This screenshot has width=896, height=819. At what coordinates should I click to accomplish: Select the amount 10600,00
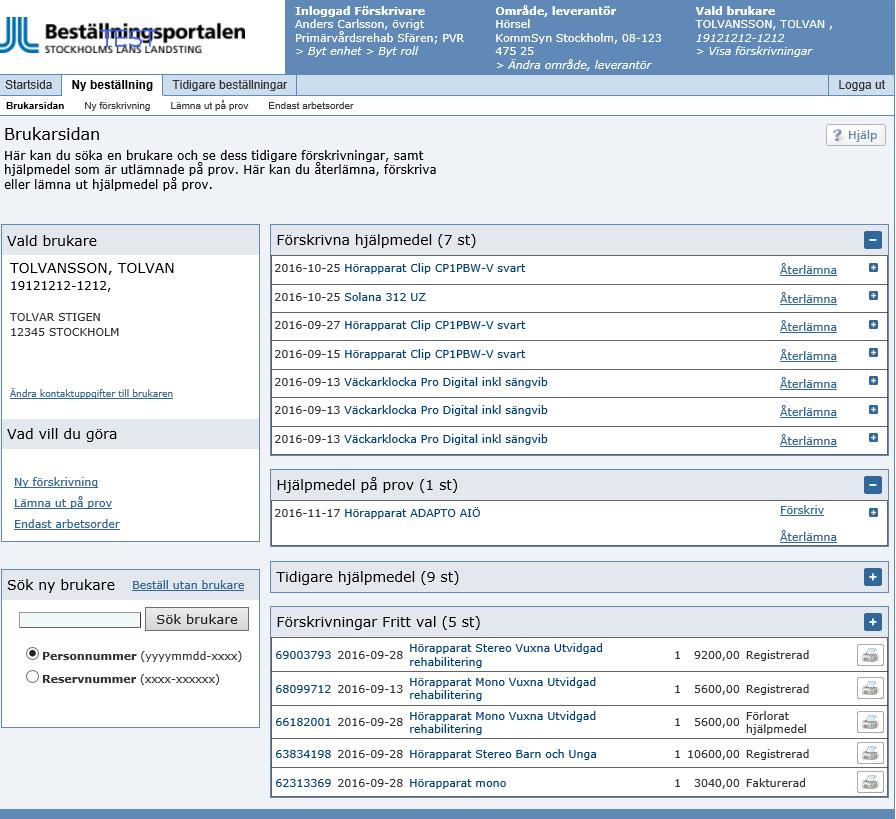tap(713, 754)
